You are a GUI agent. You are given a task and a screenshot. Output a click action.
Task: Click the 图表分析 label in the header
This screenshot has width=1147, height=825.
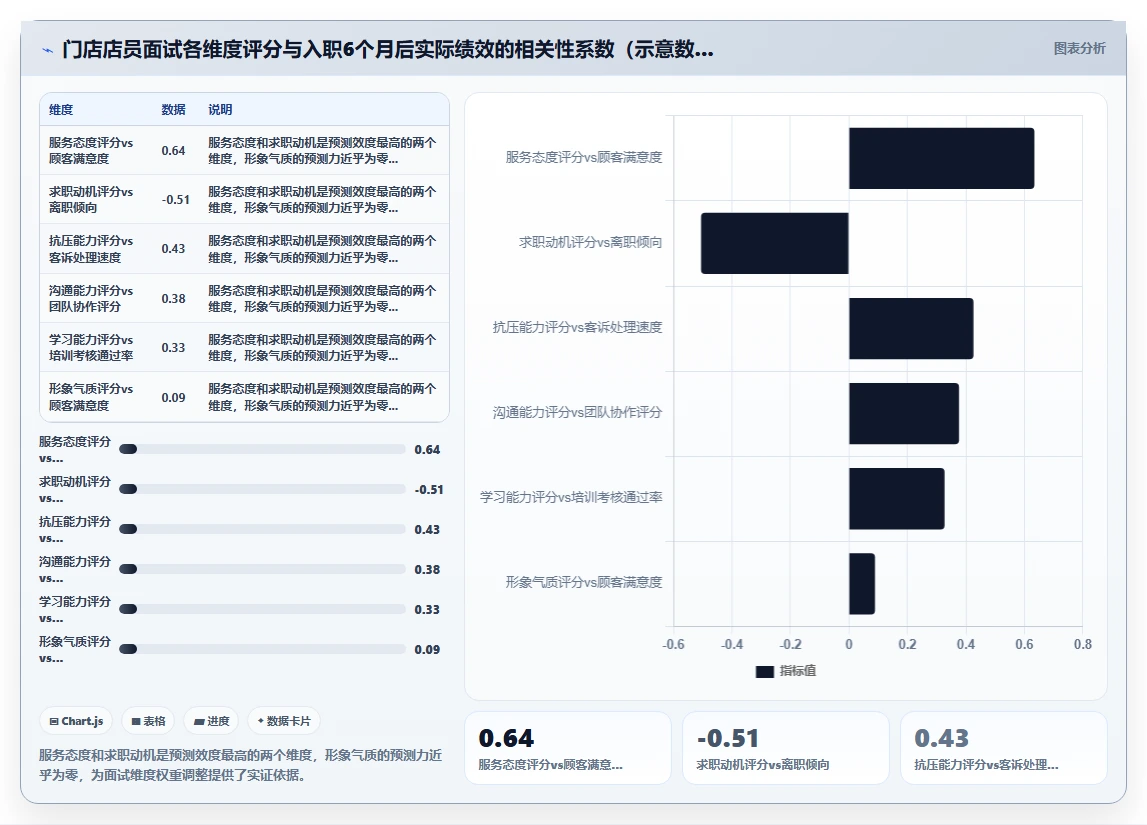[1079, 48]
